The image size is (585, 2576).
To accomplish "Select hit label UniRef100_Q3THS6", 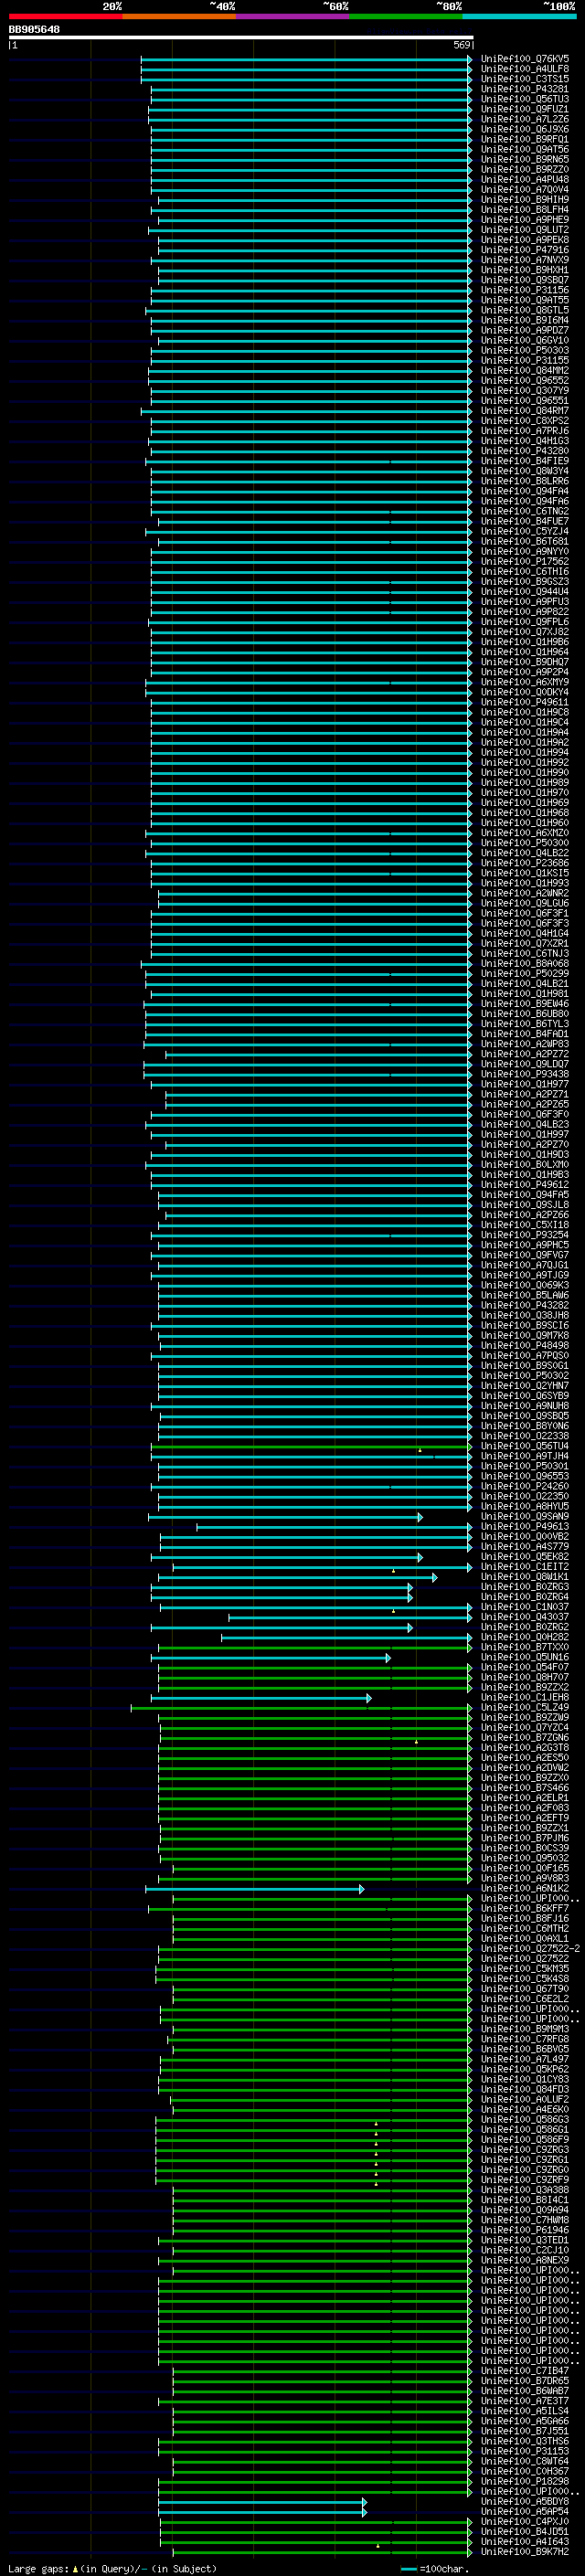I will click(x=525, y=2441).
